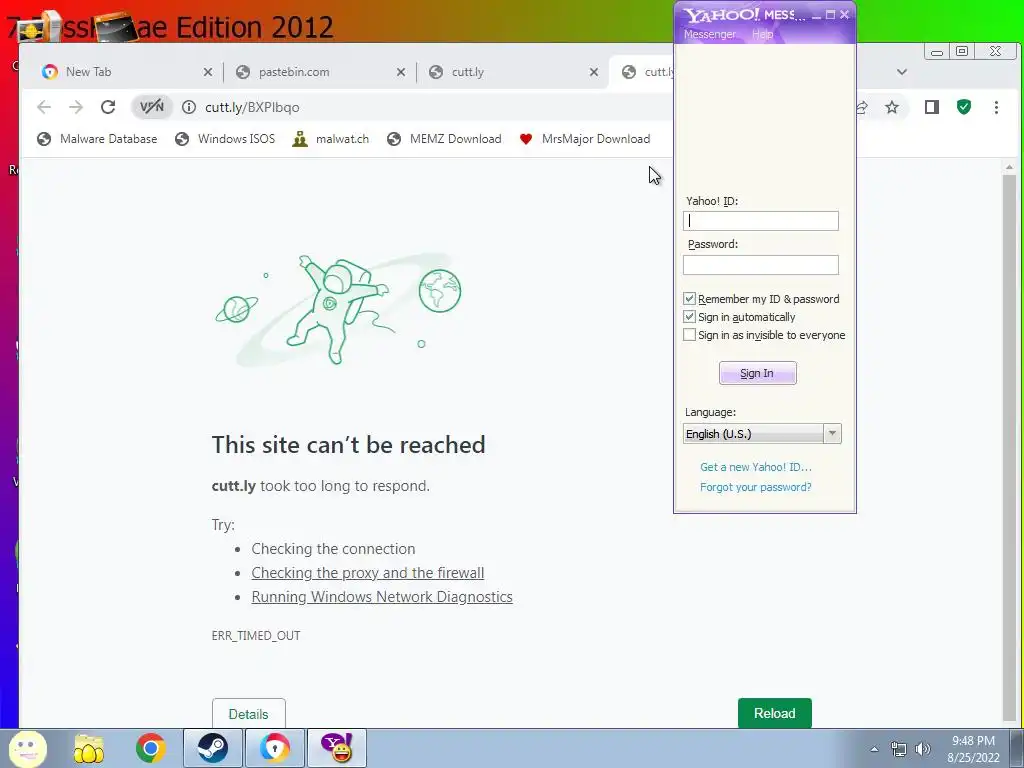Open the Windows ISOS bookmark
This screenshot has height=768, width=1024.
(x=225, y=138)
